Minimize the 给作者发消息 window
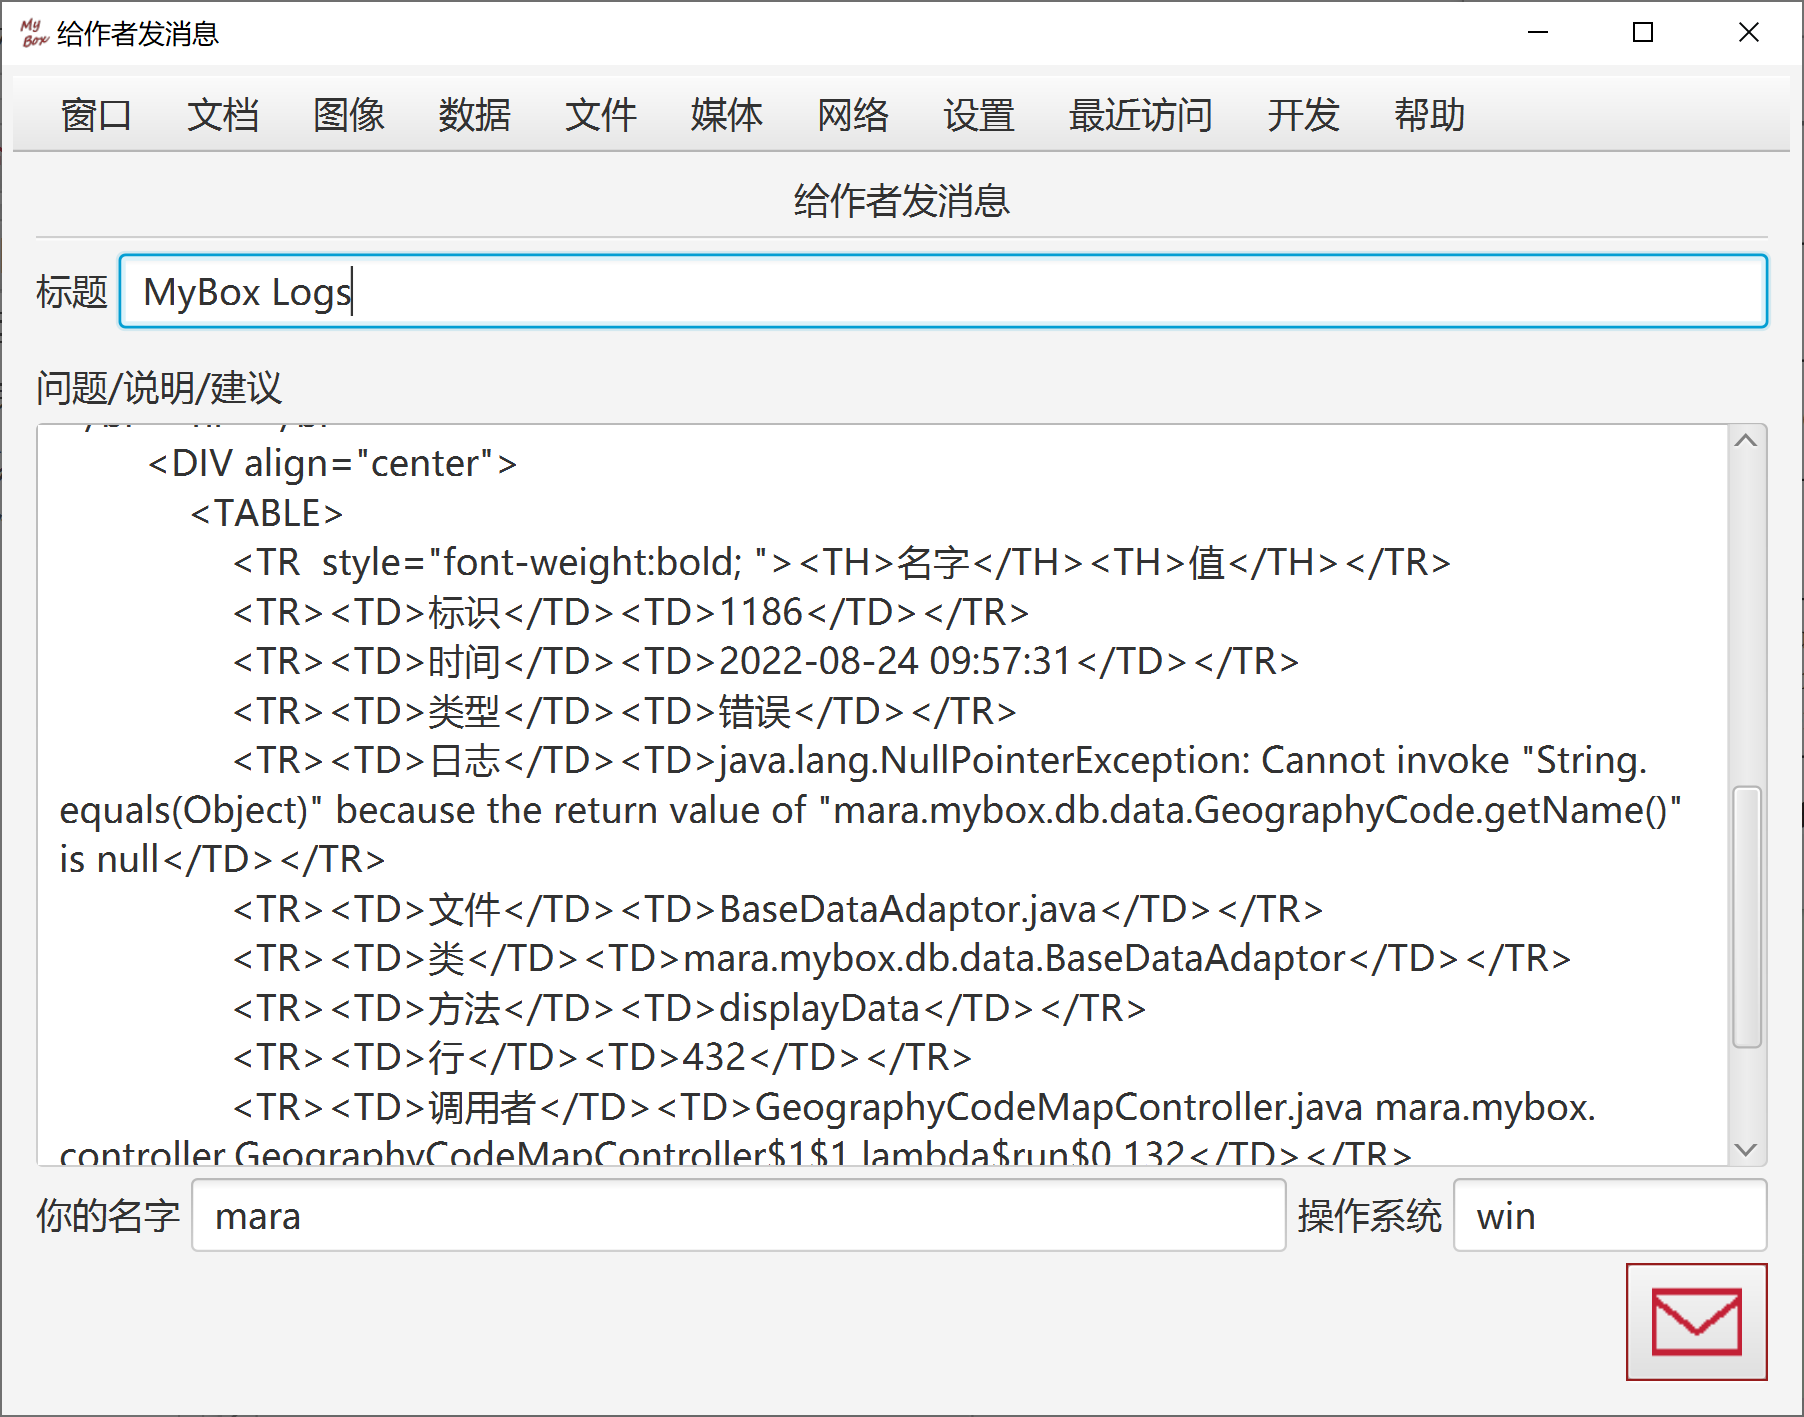The height and width of the screenshot is (1417, 1804). [x=1538, y=33]
